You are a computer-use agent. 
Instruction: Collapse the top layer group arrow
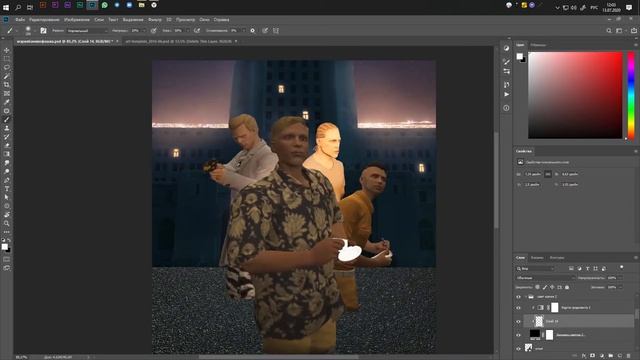click(x=526, y=297)
